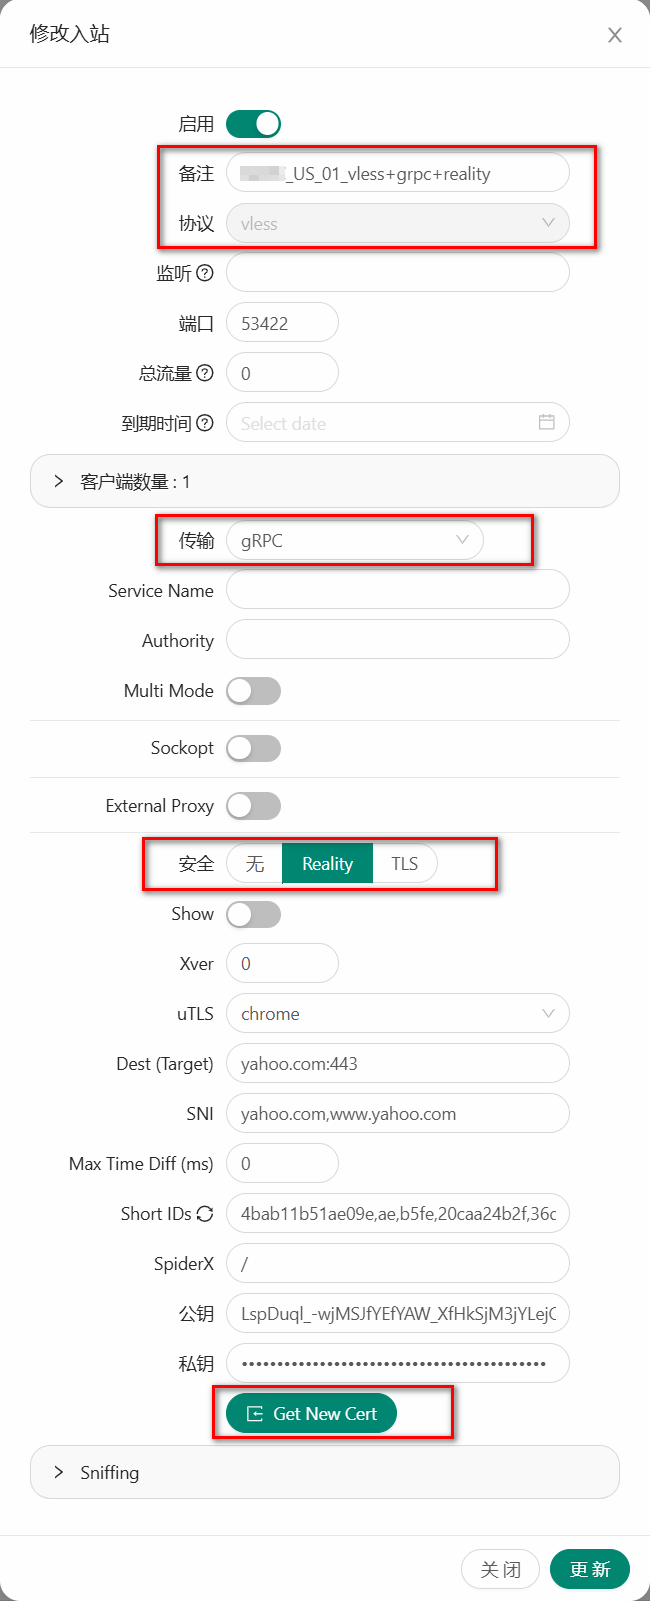Click Get New Cert button
This screenshot has height=1601, width=650.
click(x=311, y=1414)
